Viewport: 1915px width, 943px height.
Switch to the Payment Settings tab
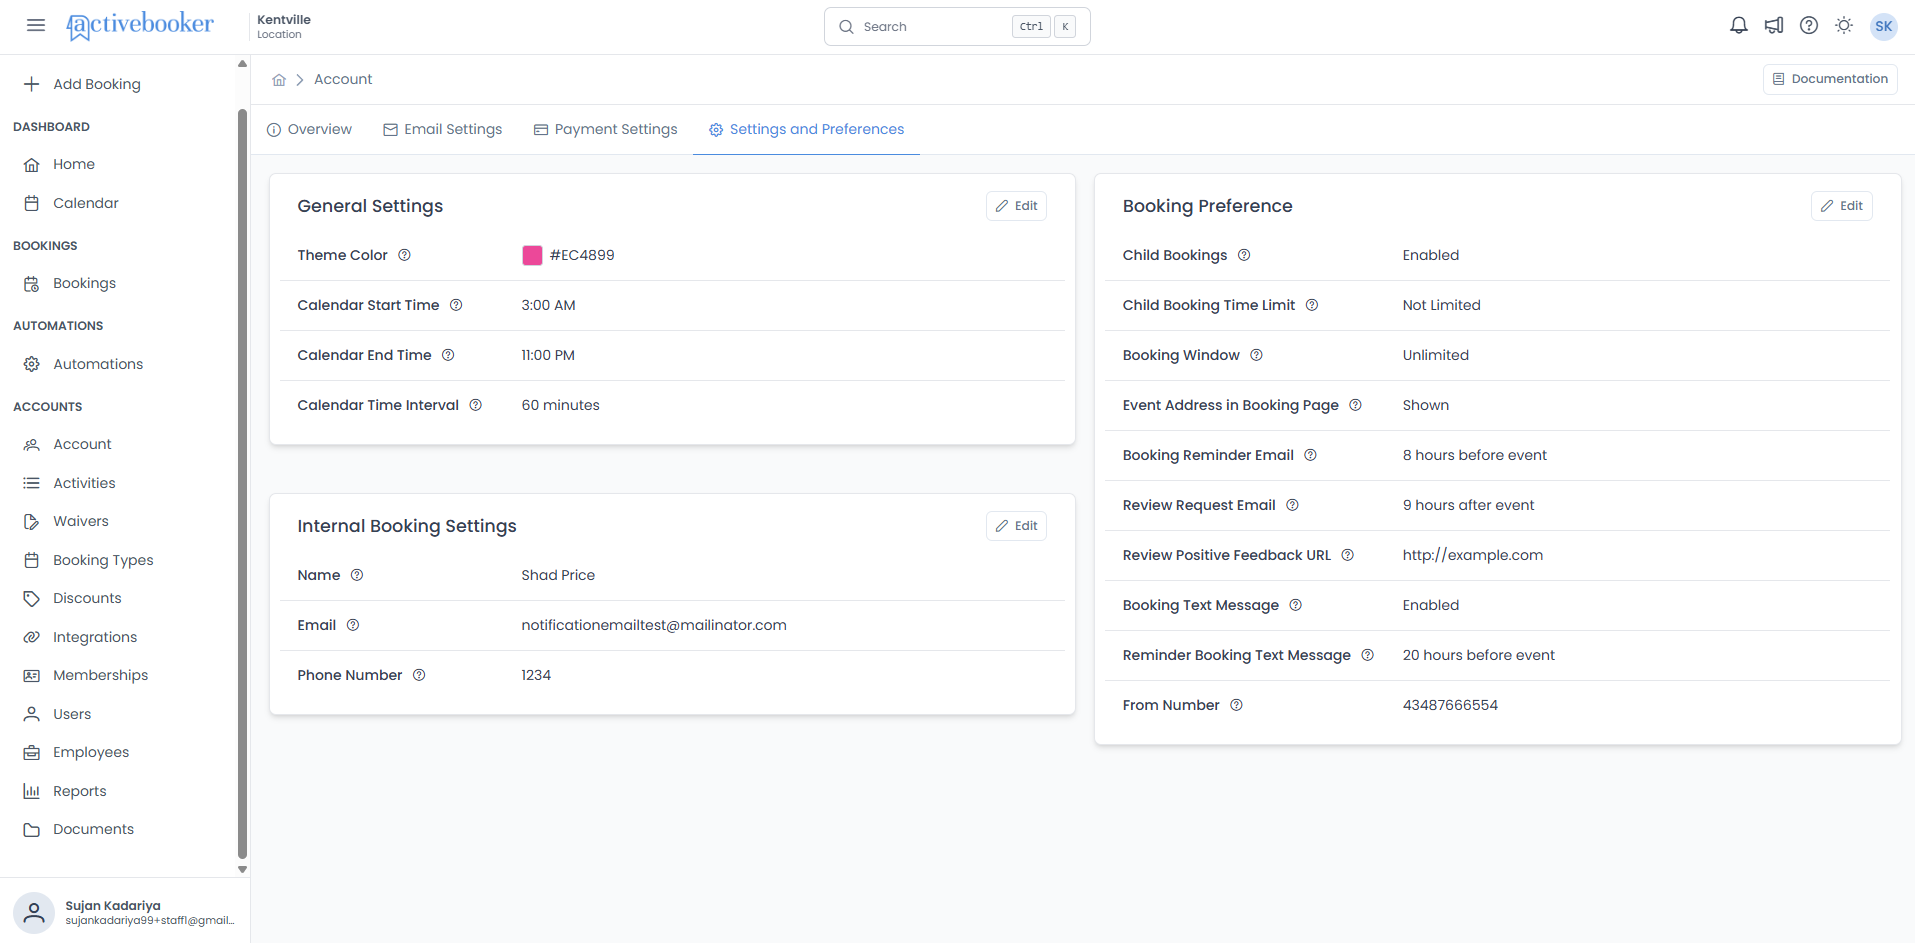click(x=606, y=129)
